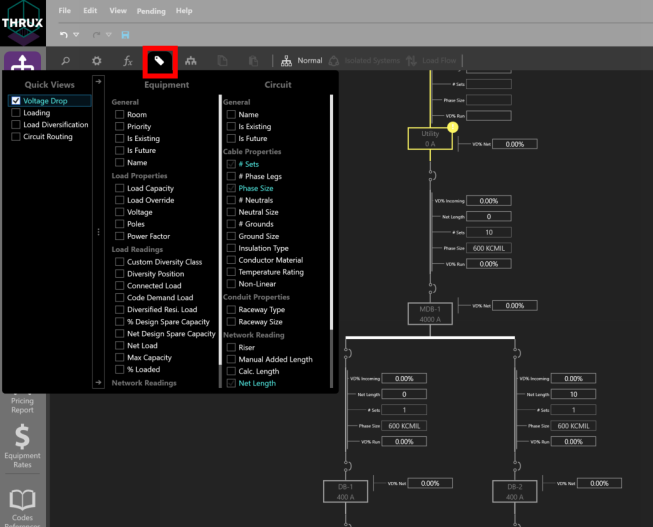Open Equipment Rates dollar icon
The height and width of the screenshot is (527, 653).
(22, 438)
